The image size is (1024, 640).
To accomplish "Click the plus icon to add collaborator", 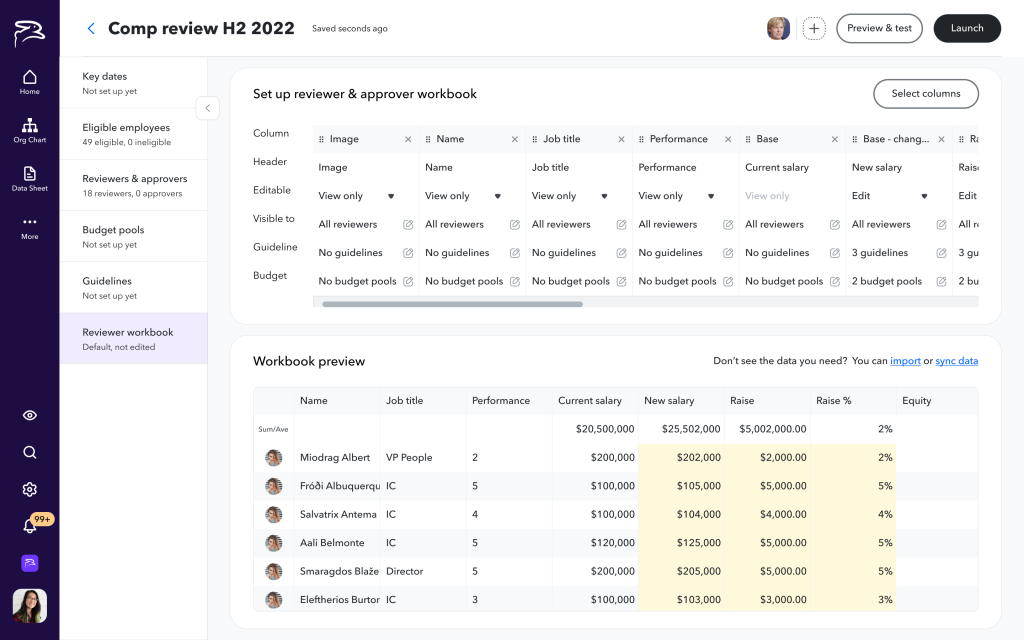I will coord(814,29).
